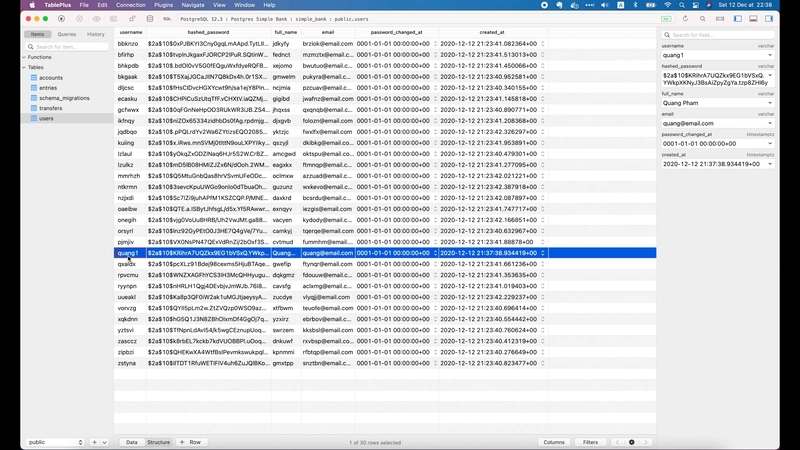
Task: Open the Connection menu
Action: point(130,5)
